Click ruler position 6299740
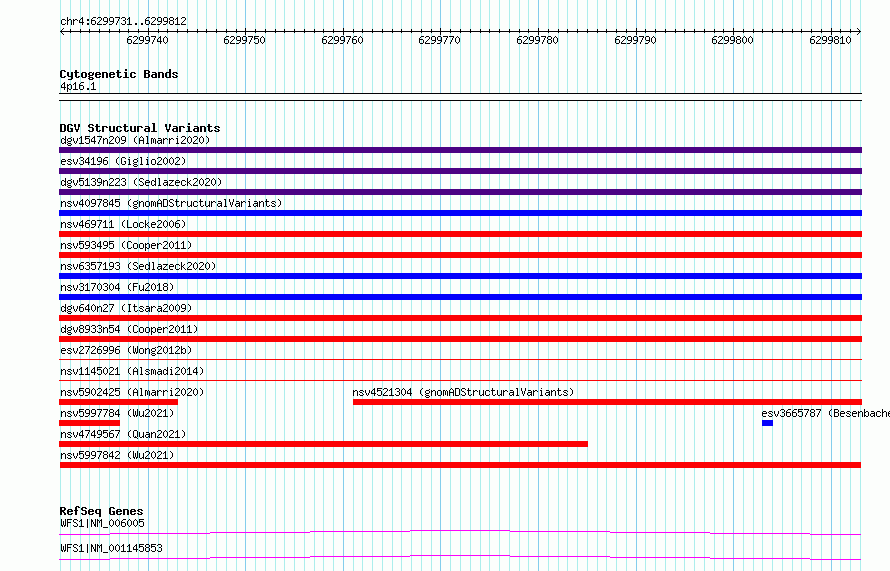This screenshot has height=571, width=890. click(148, 40)
